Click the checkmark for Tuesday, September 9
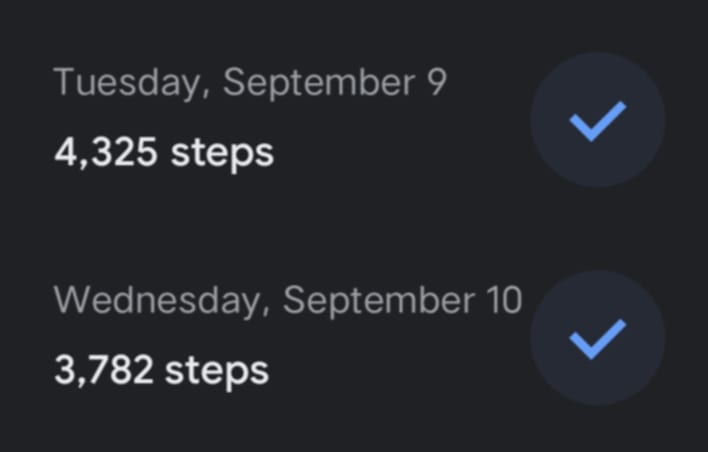Viewport: 708px width, 452px height. [x=597, y=120]
